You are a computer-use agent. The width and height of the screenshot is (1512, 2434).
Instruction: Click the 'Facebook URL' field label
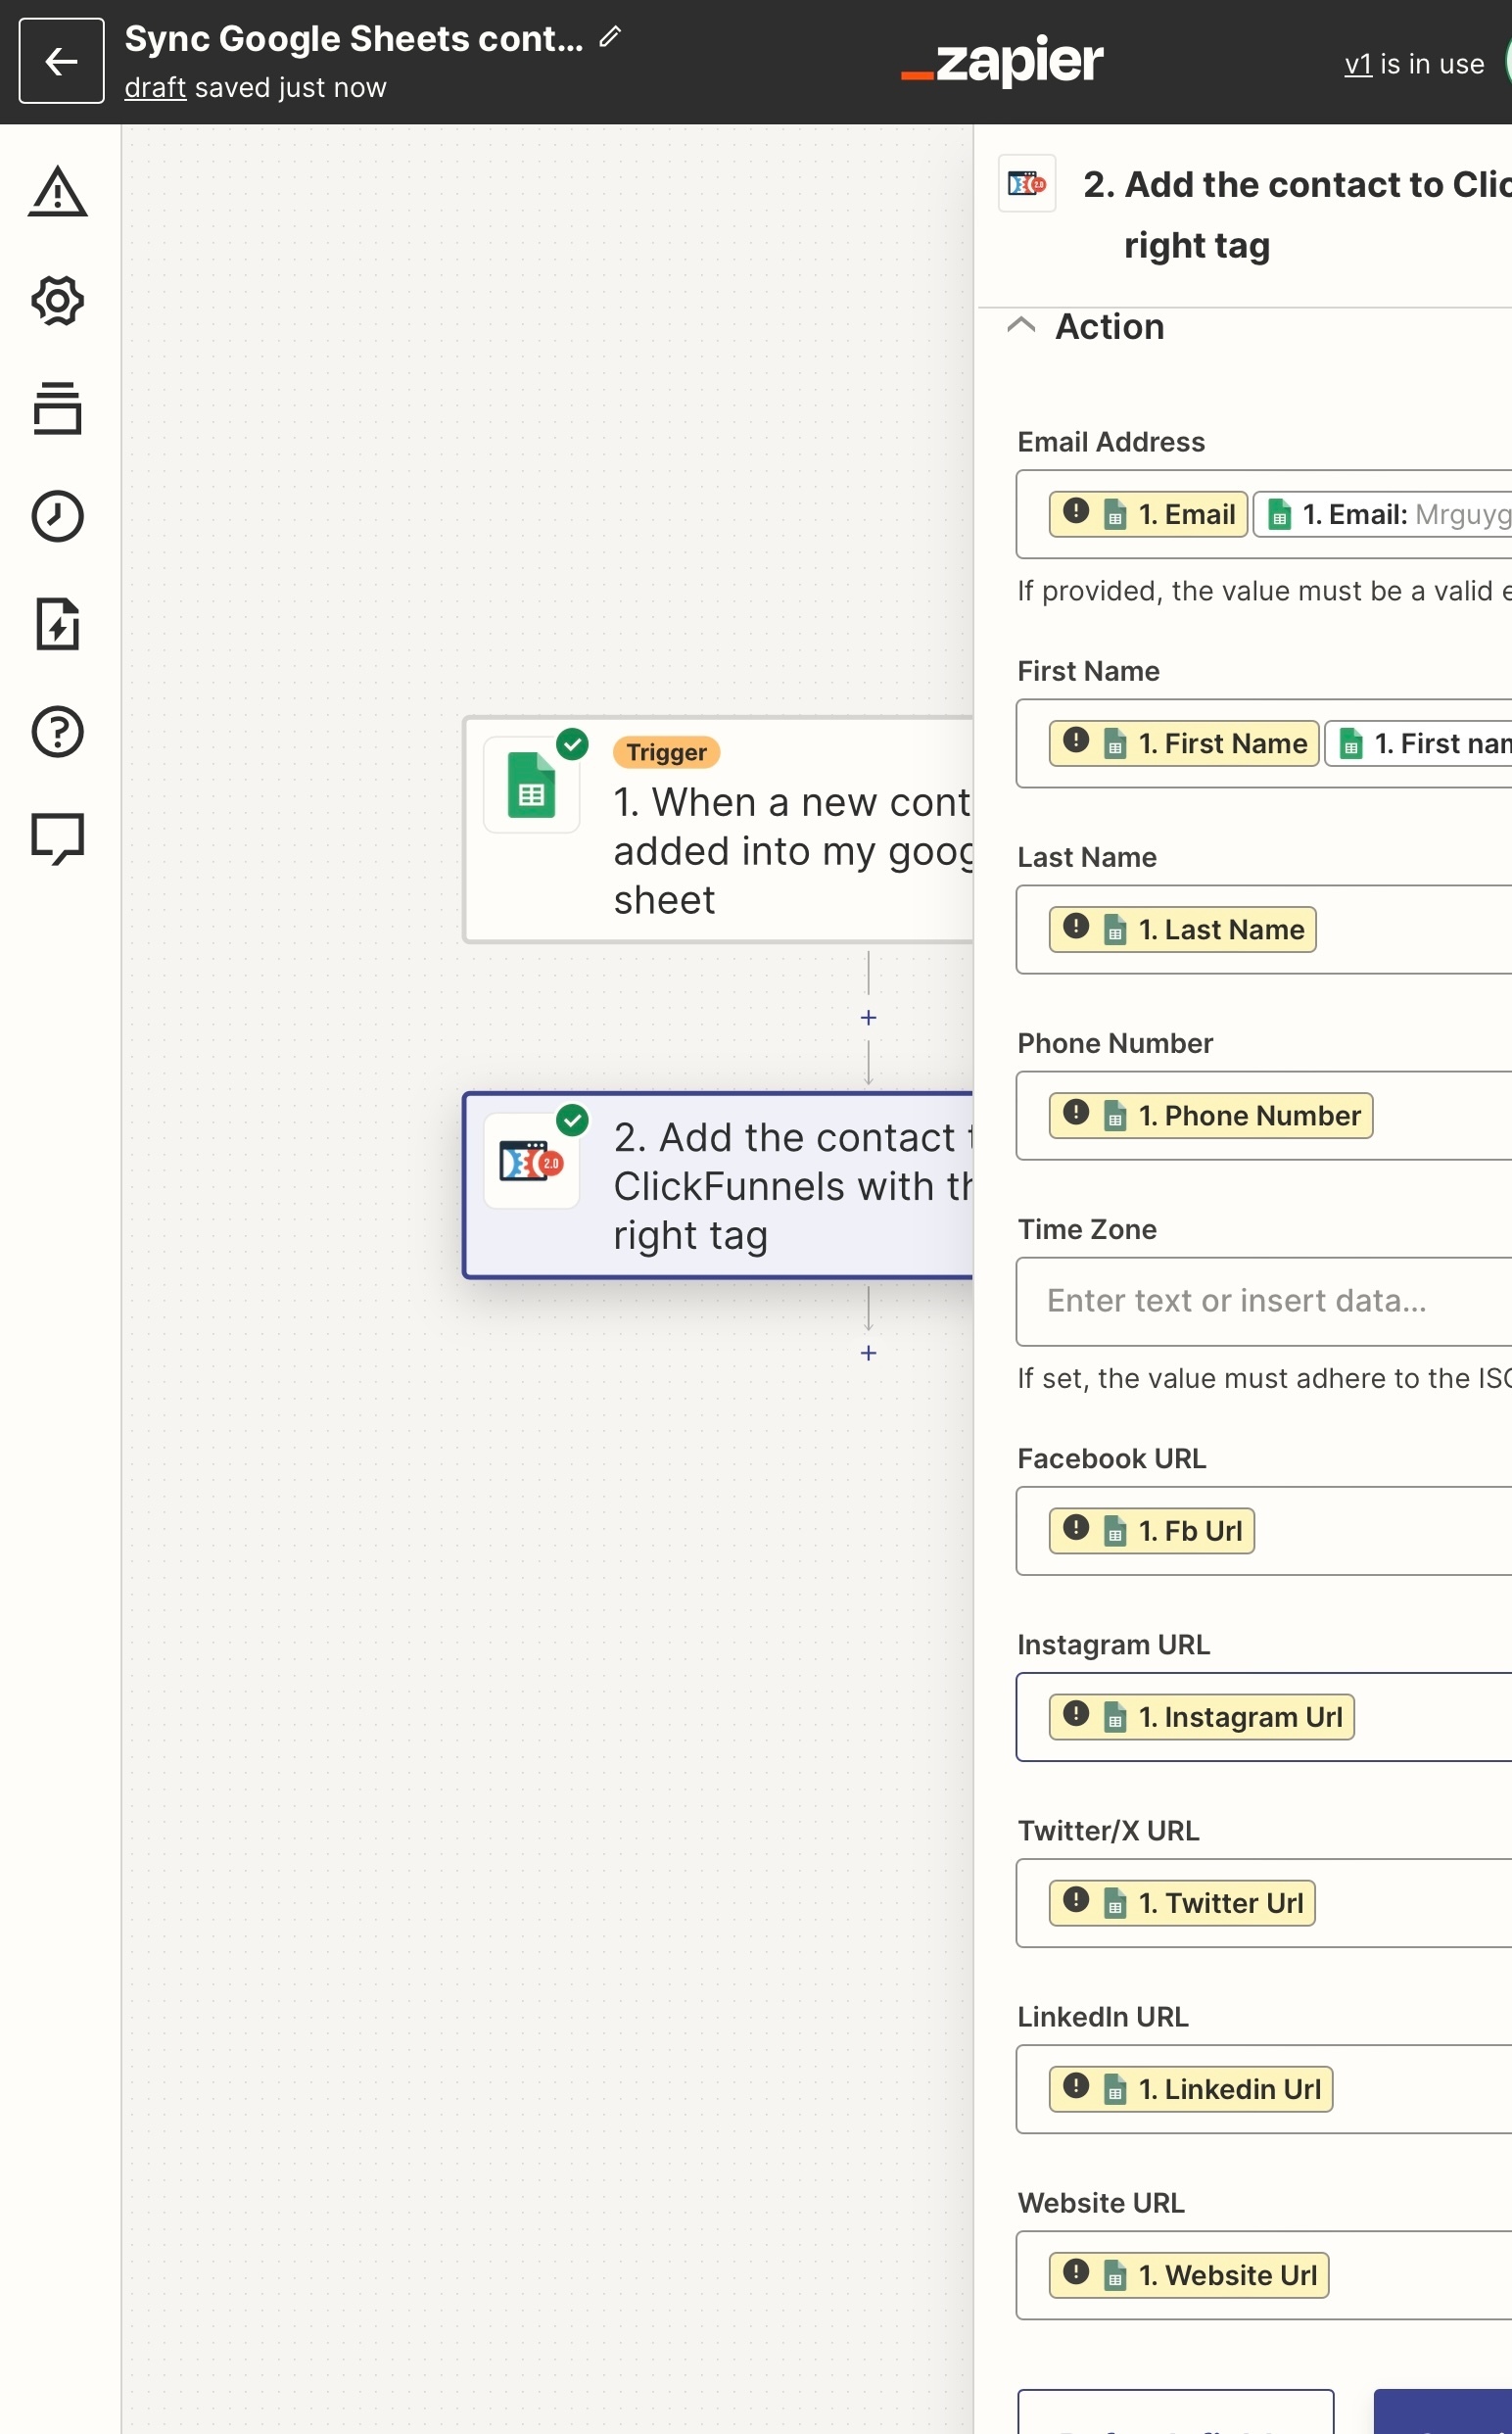click(x=1112, y=1459)
